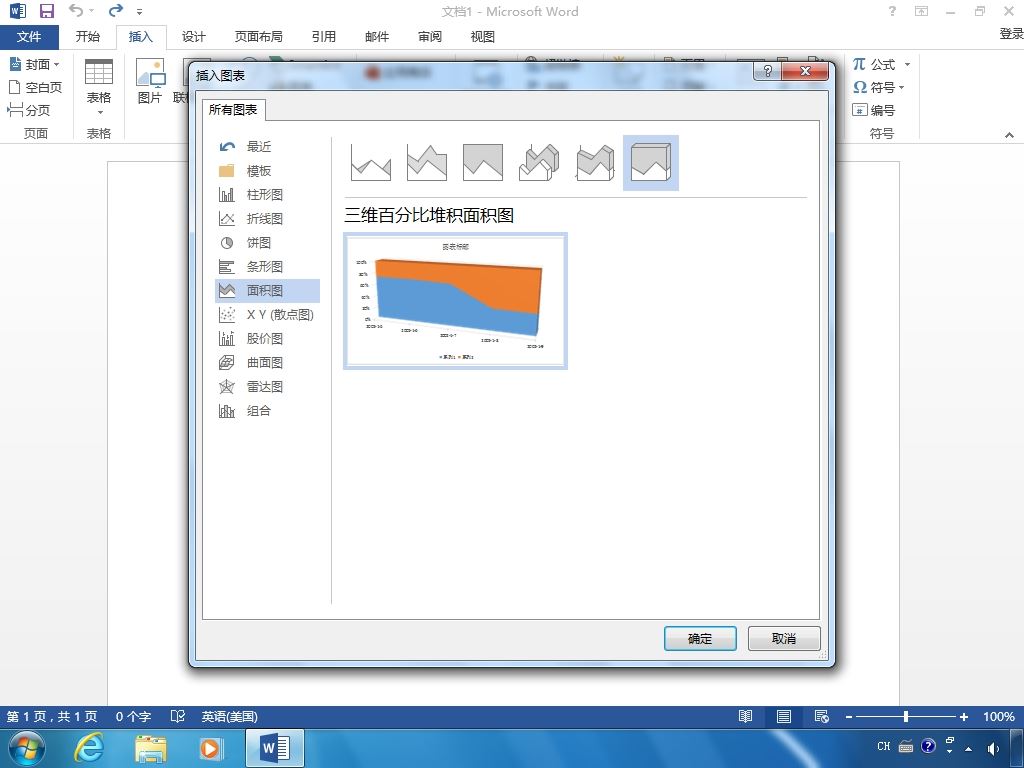1024x768 pixels.
Task: Select the 股价图 stock chart category
Action: click(x=267, y=338)
